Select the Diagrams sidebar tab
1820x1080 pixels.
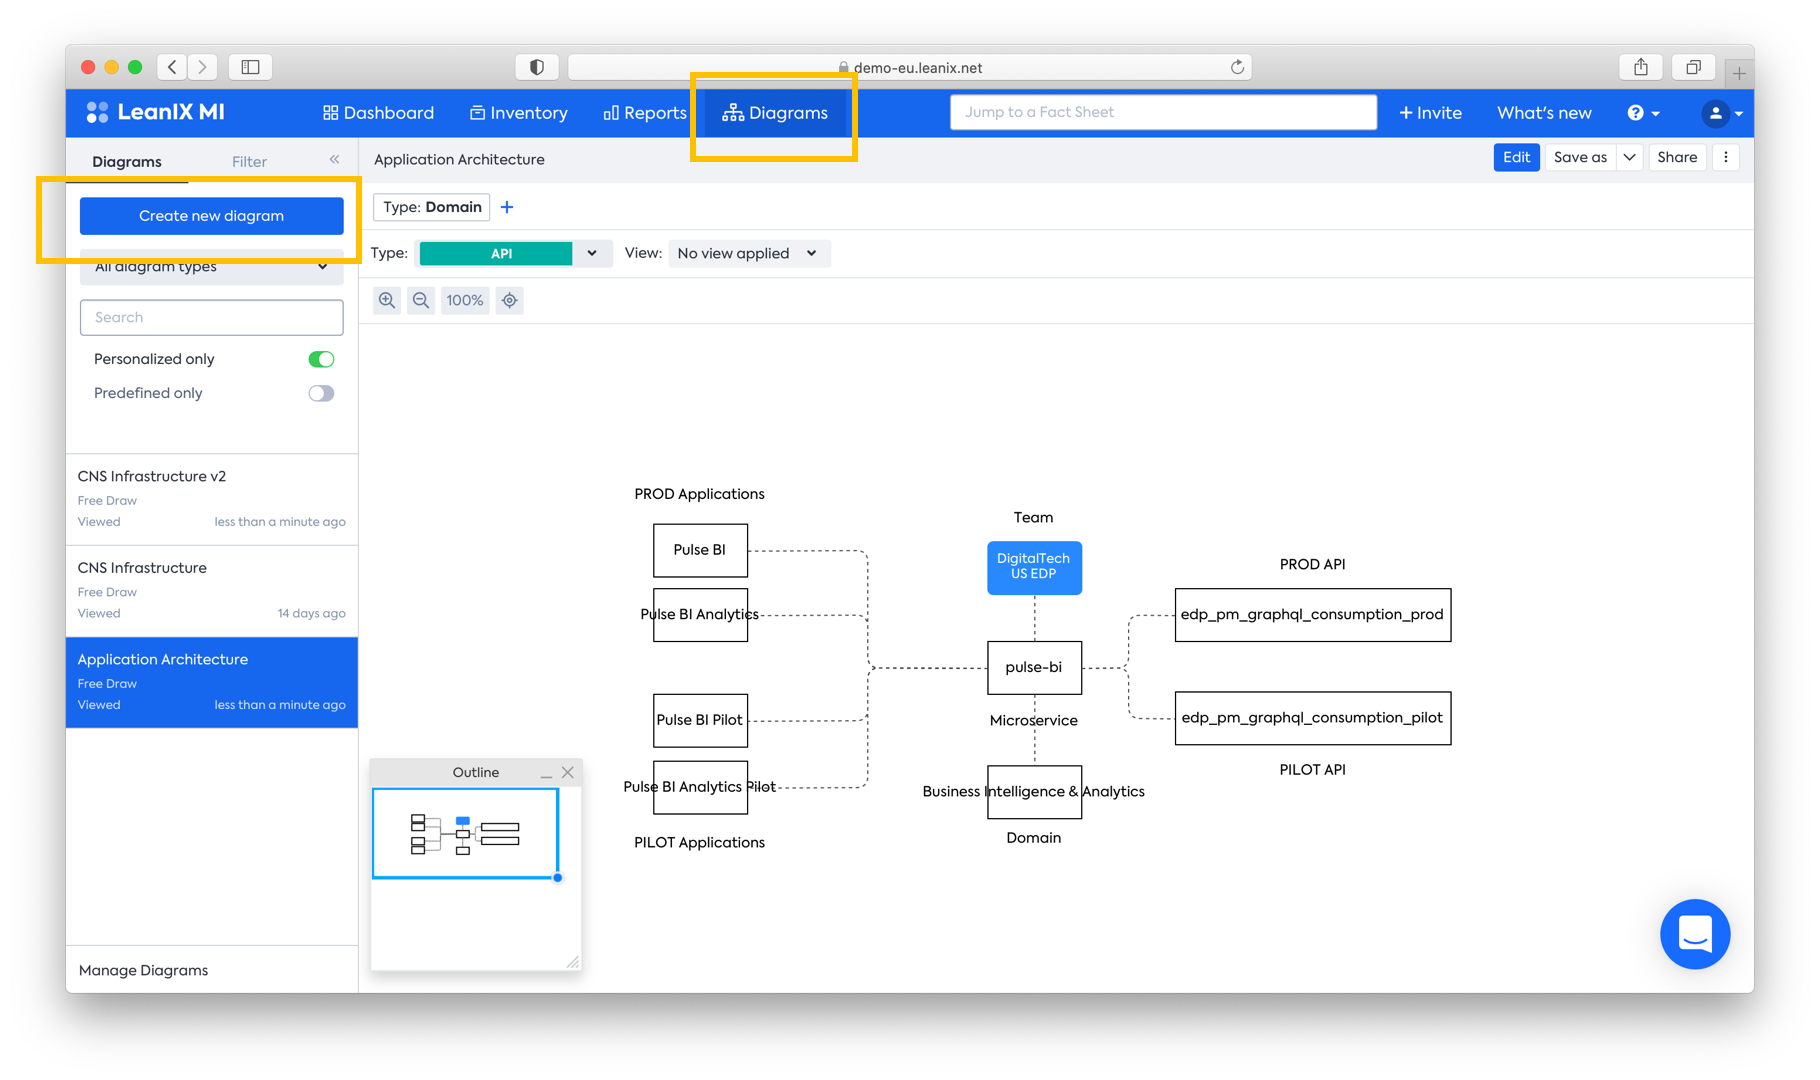tap(127, 161)
